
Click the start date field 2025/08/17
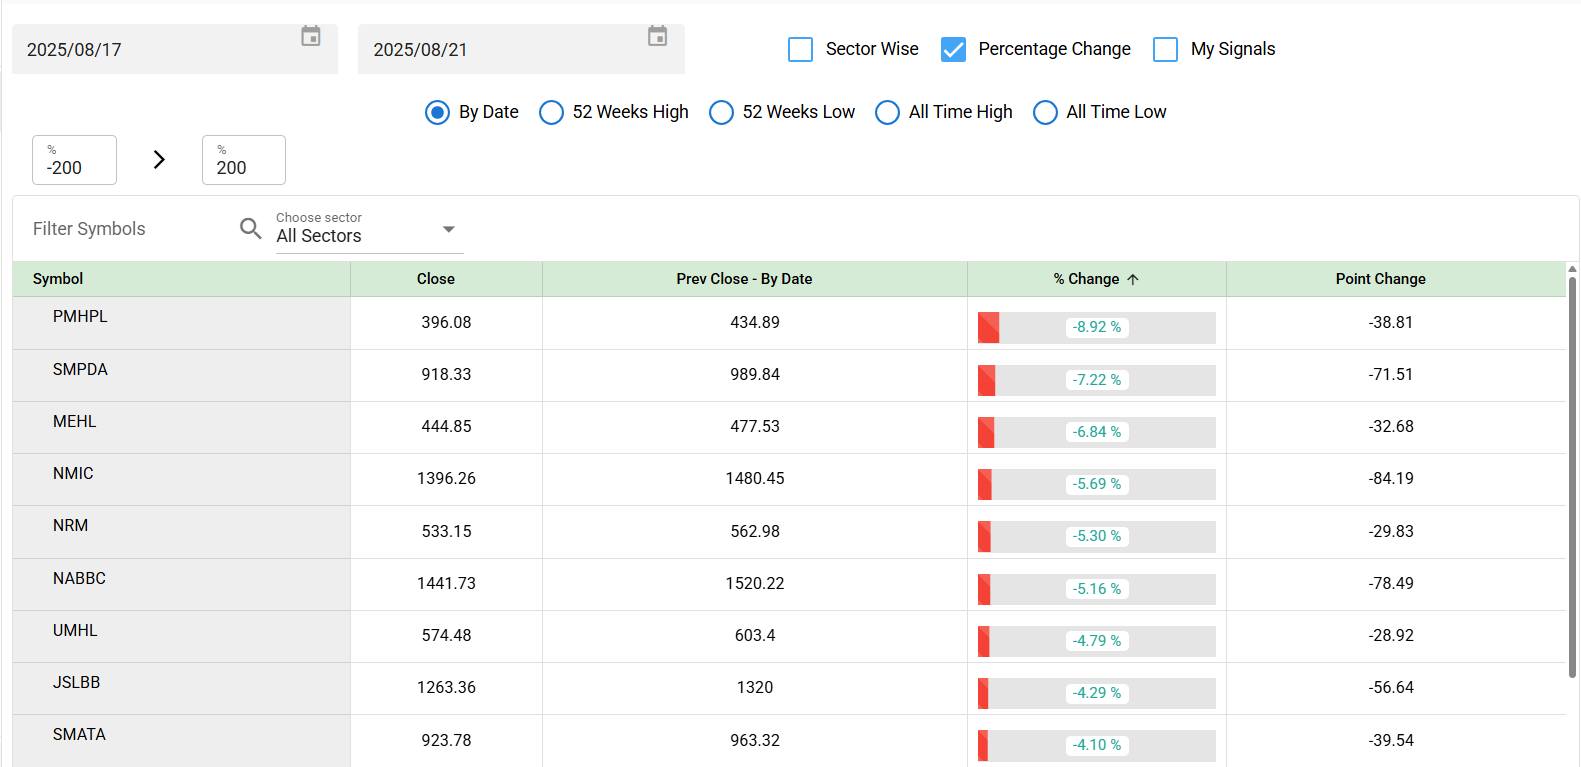tap(175, 49)
